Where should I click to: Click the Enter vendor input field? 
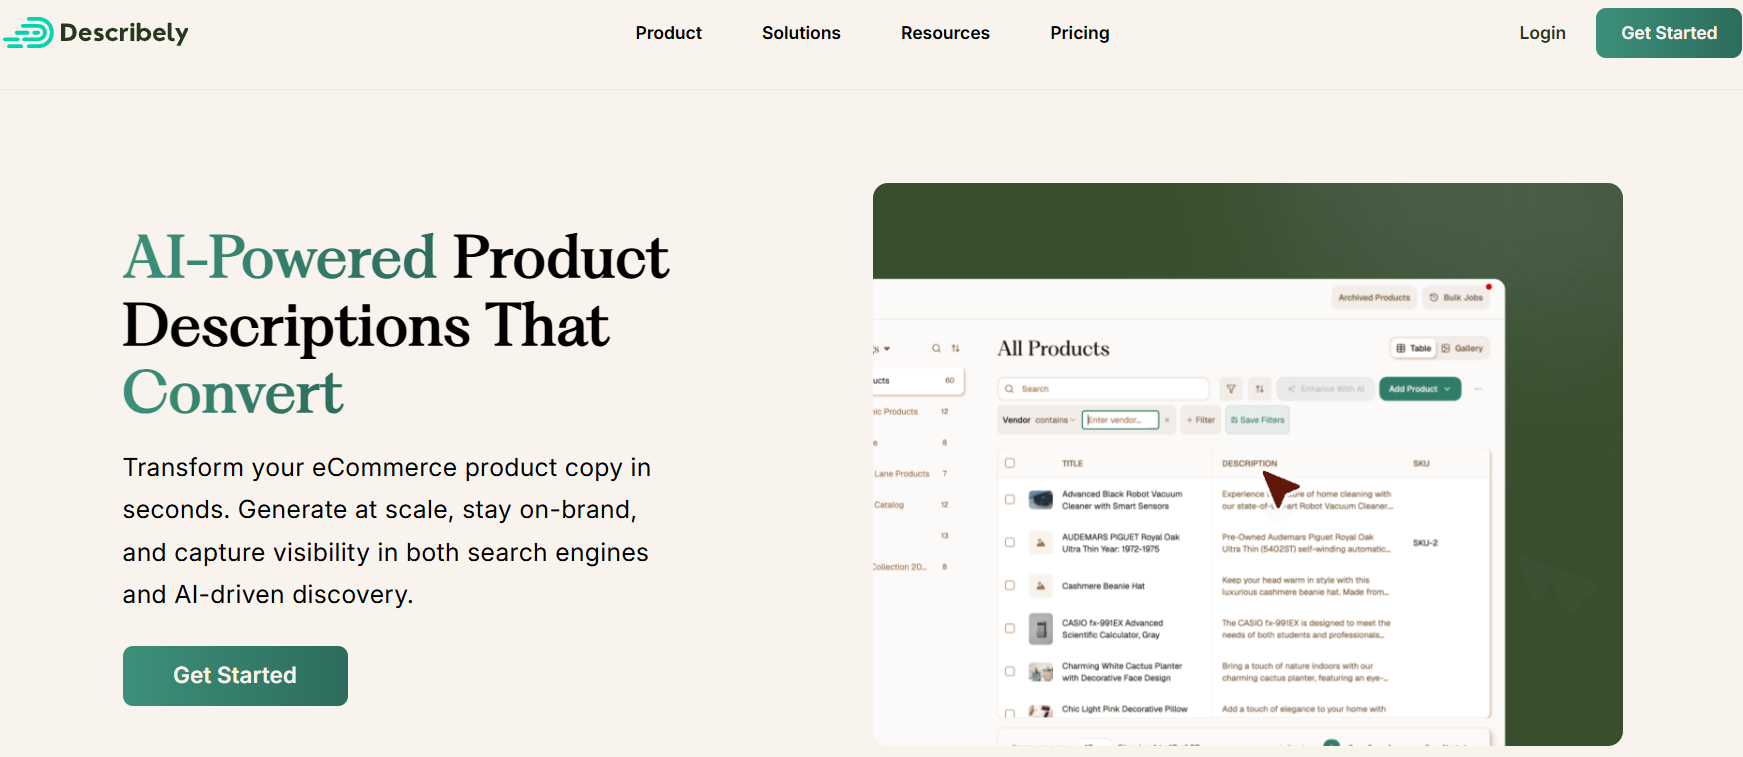(1122, 420)
